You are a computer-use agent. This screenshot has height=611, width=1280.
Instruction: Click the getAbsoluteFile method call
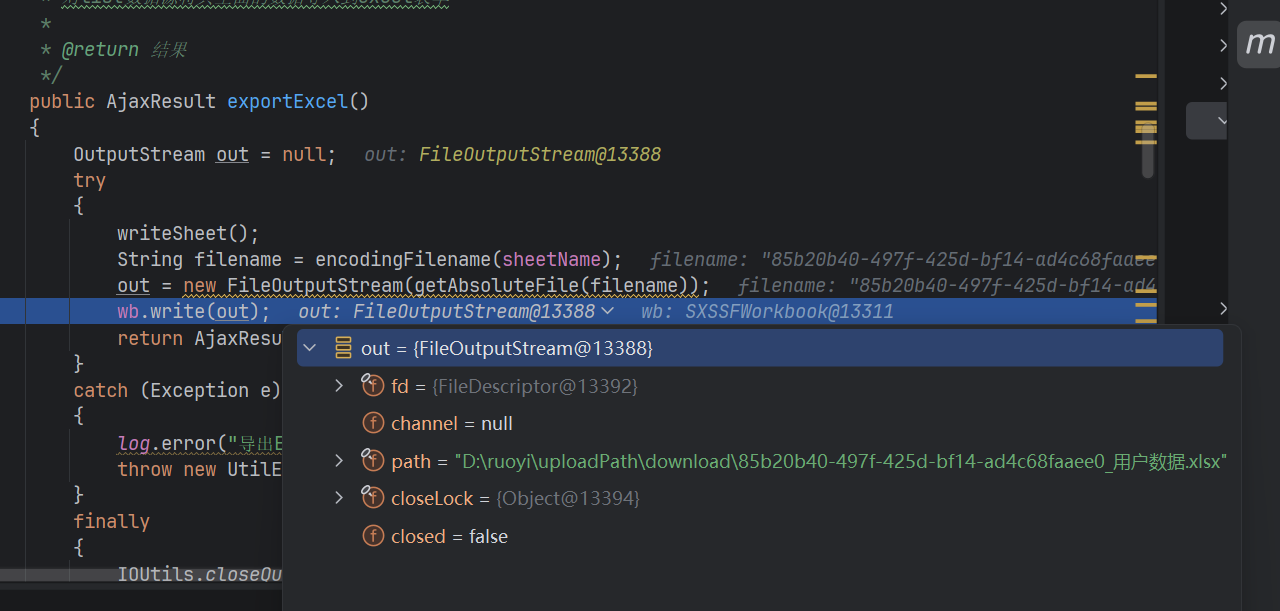click(x=496, y=287)
